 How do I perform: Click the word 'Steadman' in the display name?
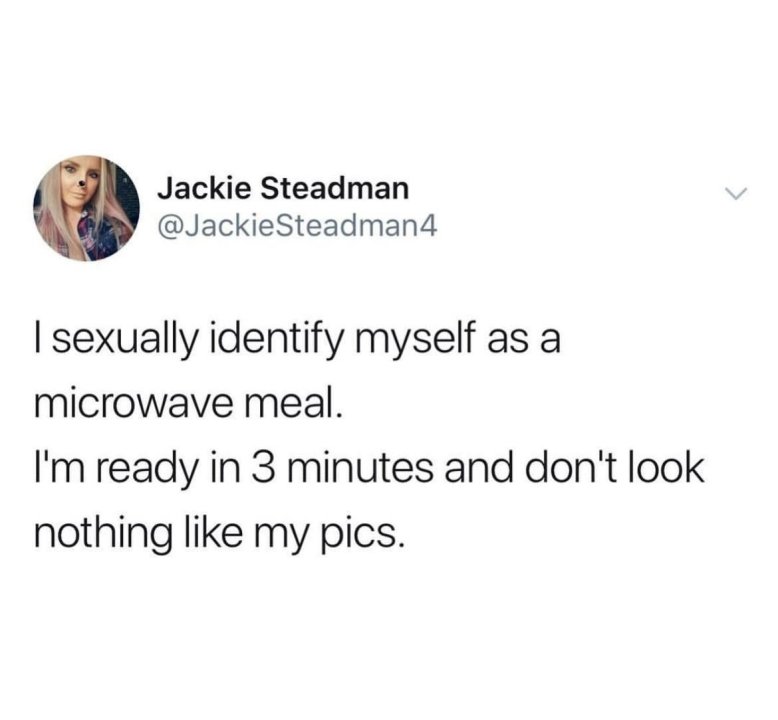point(334,189)
